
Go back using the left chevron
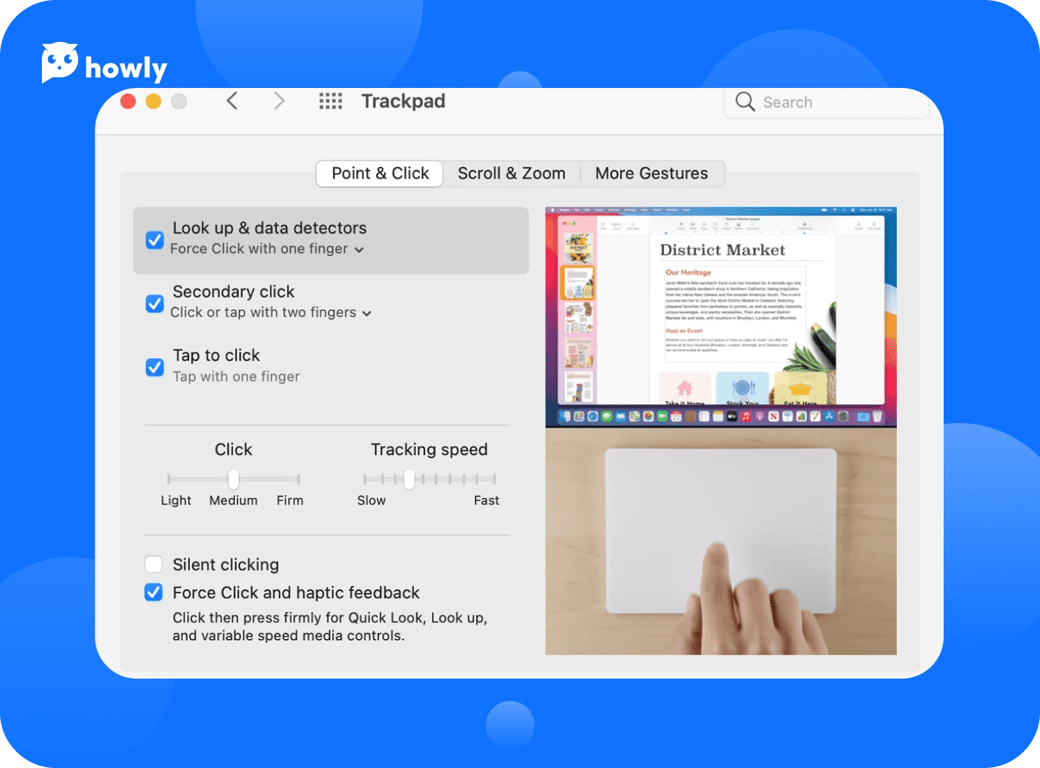tap(232, 101)
